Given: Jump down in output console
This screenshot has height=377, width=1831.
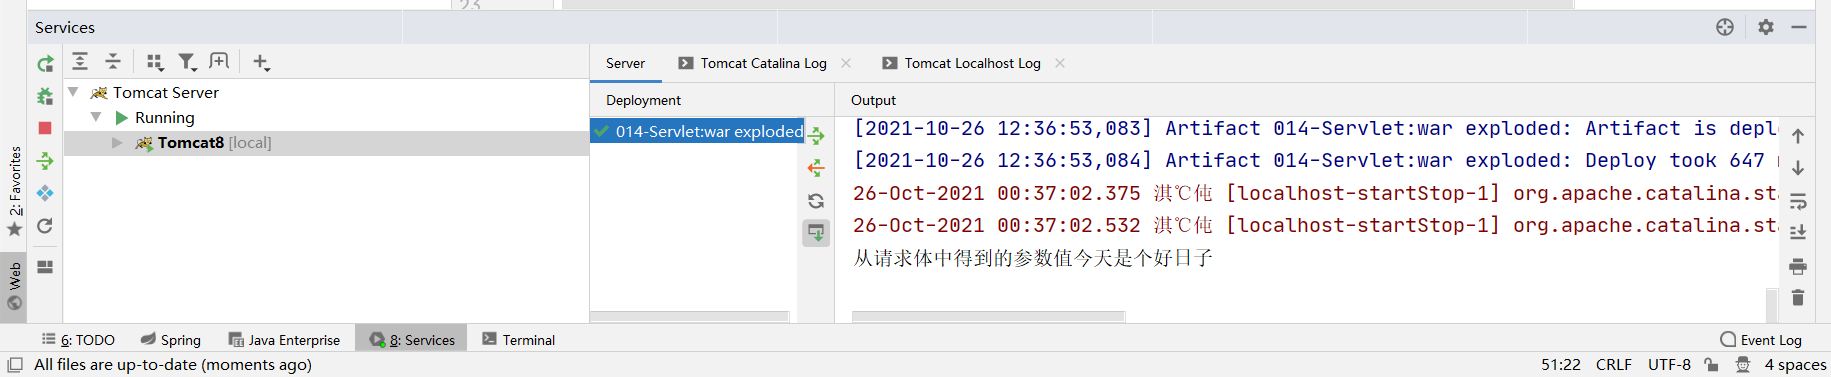Looking at the screenshot, I should 1798,168.
